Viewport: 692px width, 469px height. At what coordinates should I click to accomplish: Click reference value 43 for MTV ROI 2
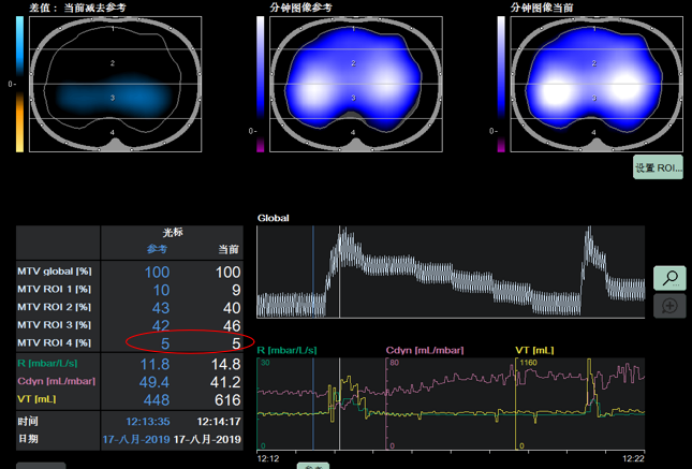pos(161,308)
